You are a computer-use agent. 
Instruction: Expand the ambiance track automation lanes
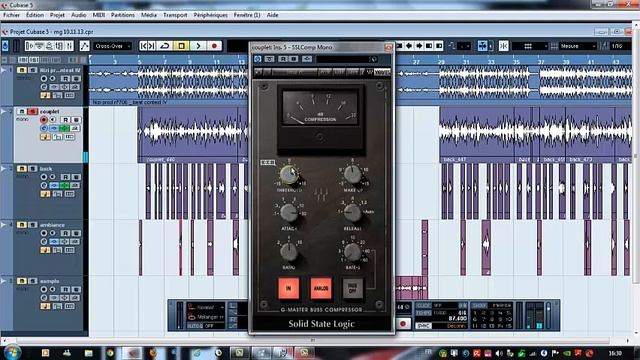pos(4,225)
